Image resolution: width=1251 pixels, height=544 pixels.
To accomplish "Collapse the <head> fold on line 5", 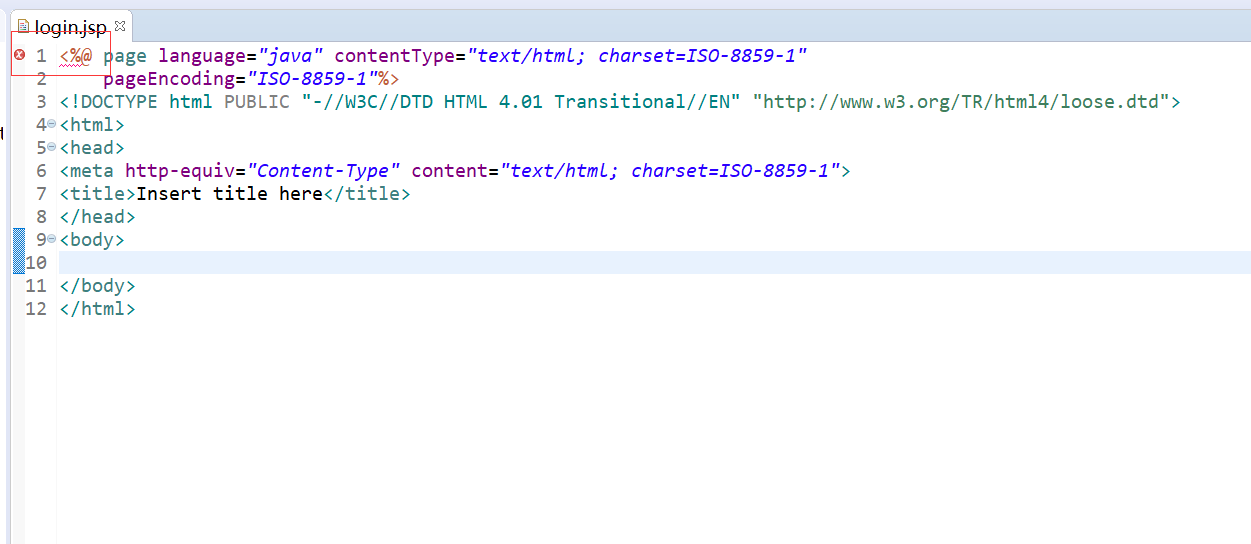I will point(52,148).
